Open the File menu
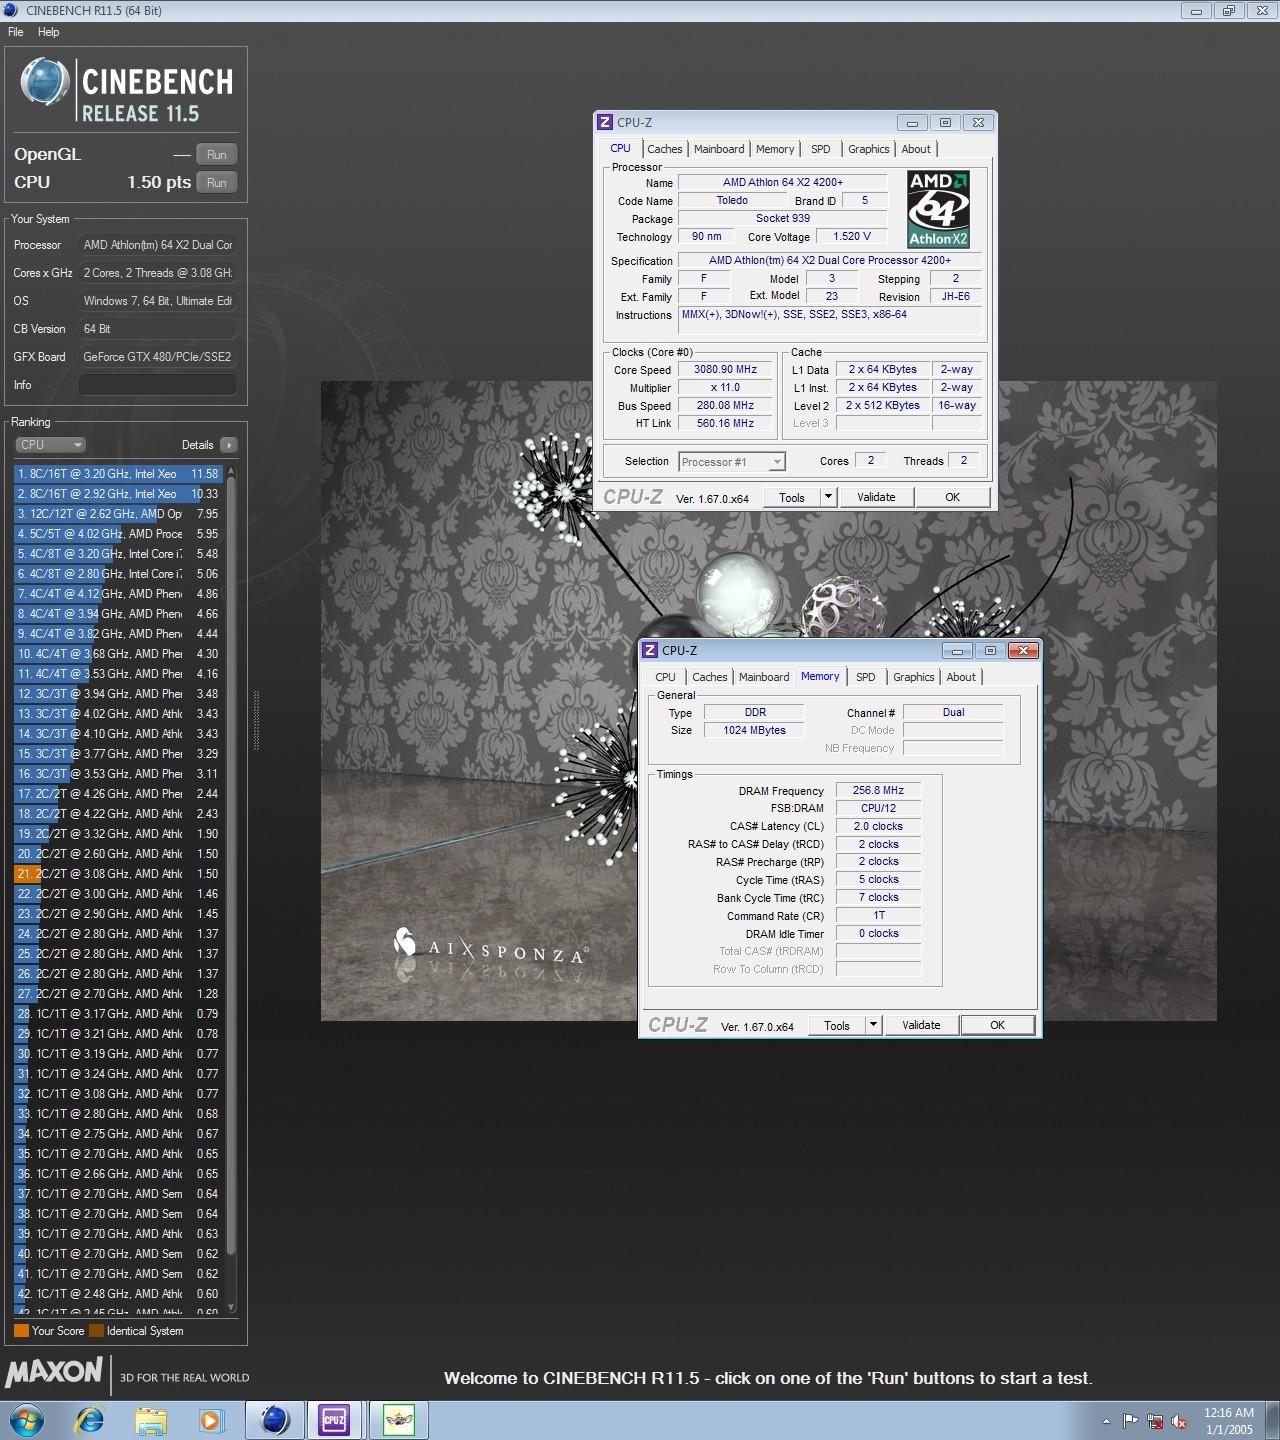The image size is (1280, 1440). click(x=16, y=32)
